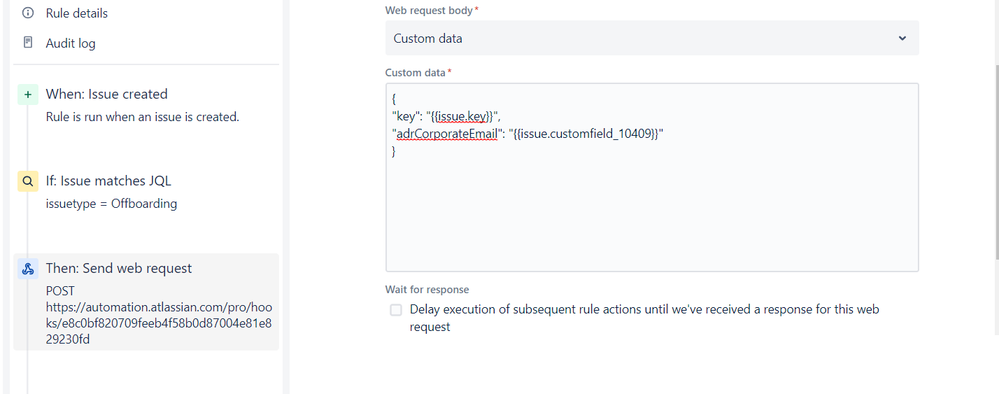Select the Then: Send web request step
The width and height of the screenshot is (999, 394).
coord(146,302)
